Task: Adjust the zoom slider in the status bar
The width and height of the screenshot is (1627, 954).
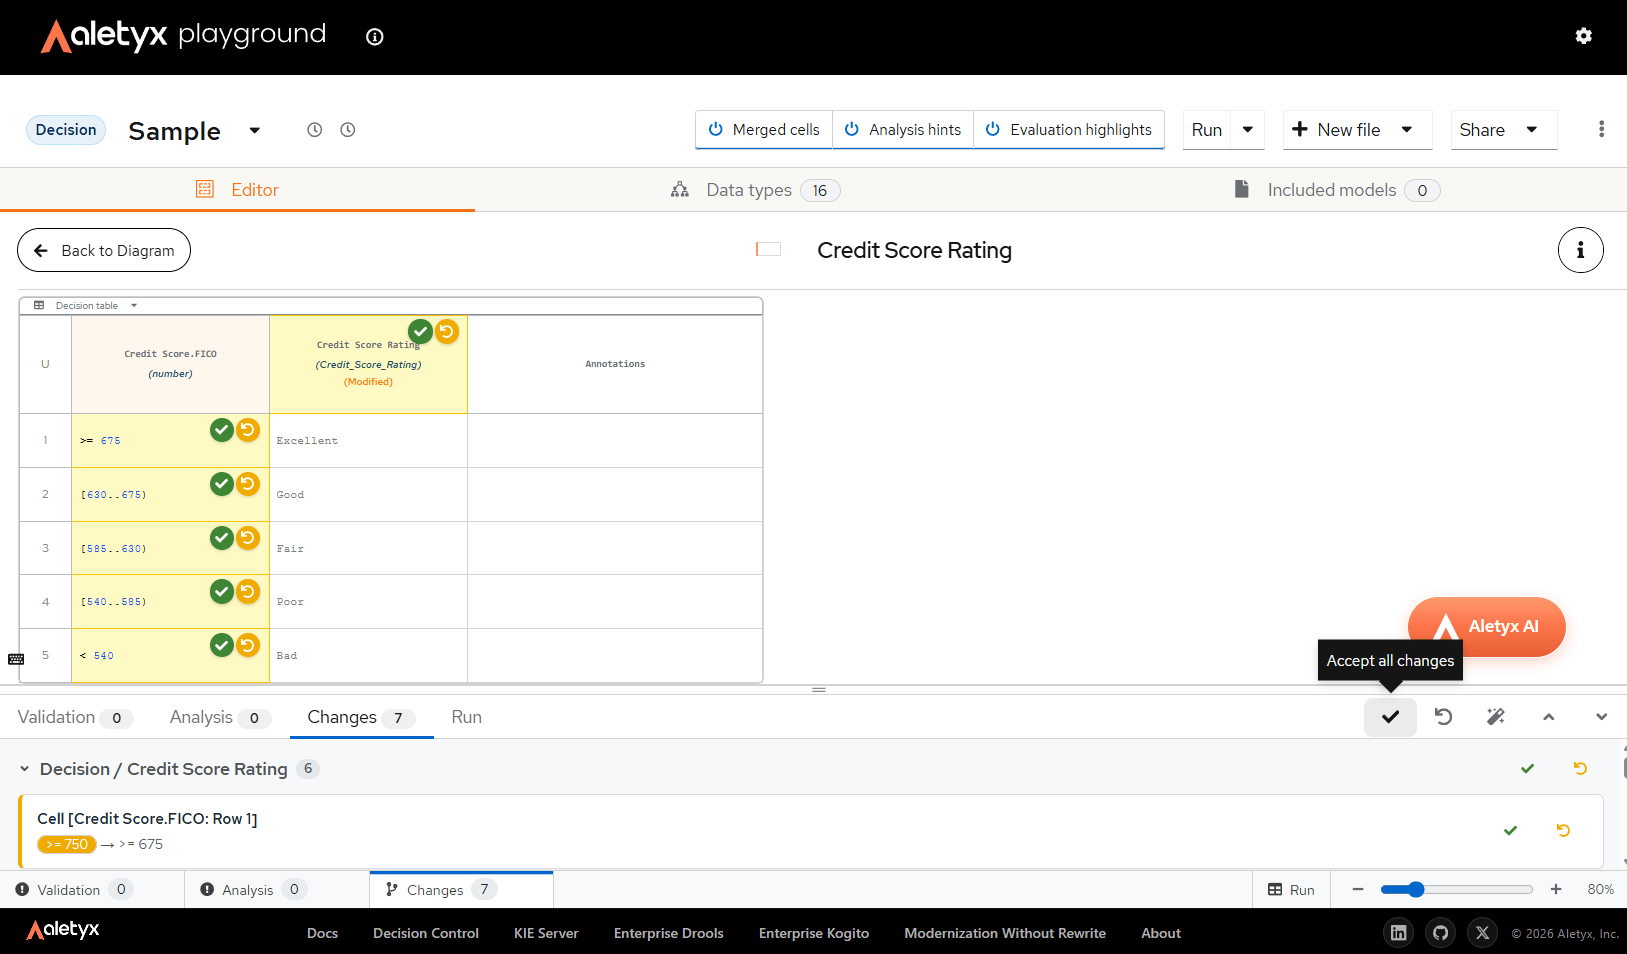Action: 1456,889
